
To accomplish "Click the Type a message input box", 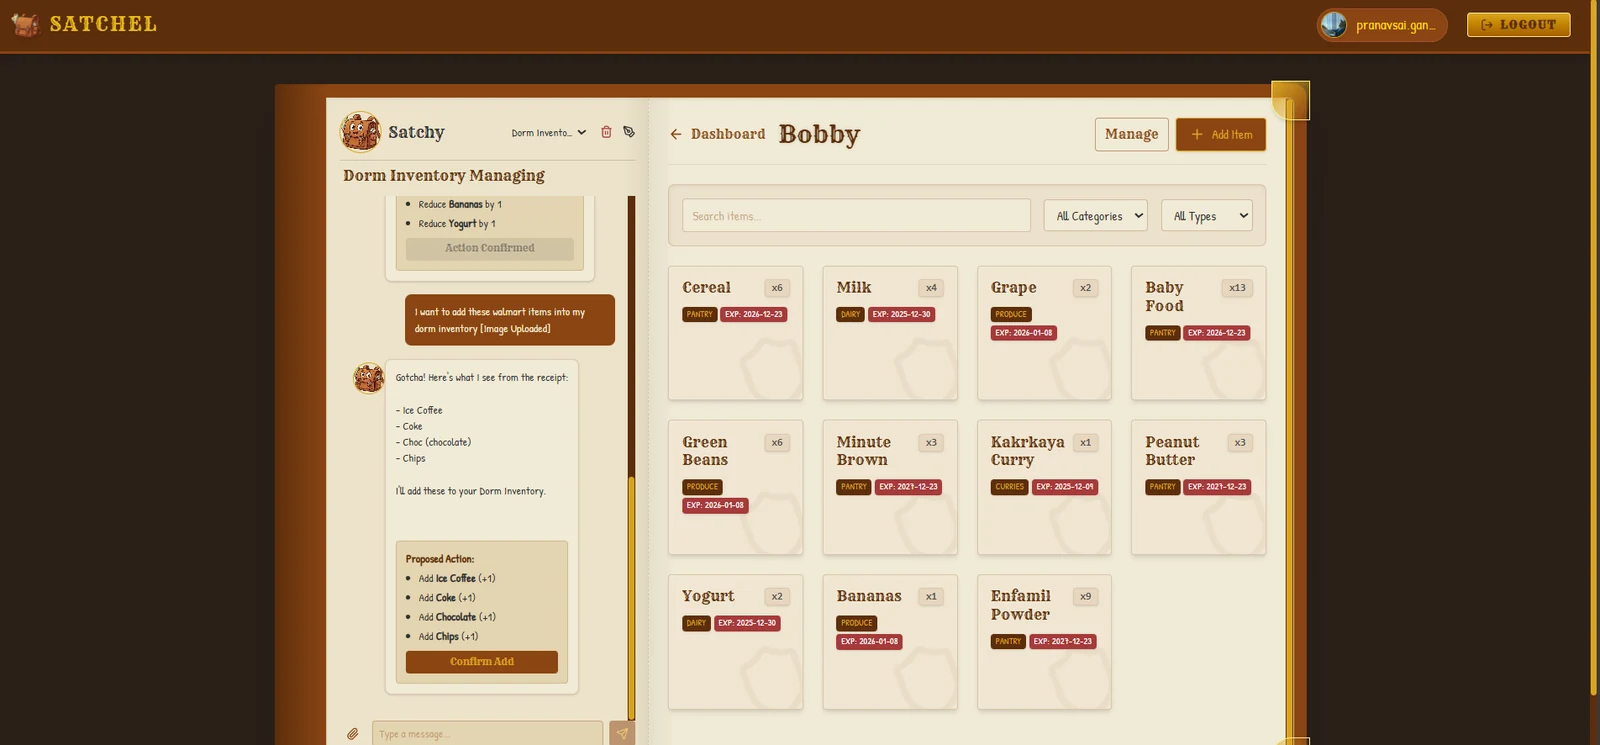I will [488, 733].
